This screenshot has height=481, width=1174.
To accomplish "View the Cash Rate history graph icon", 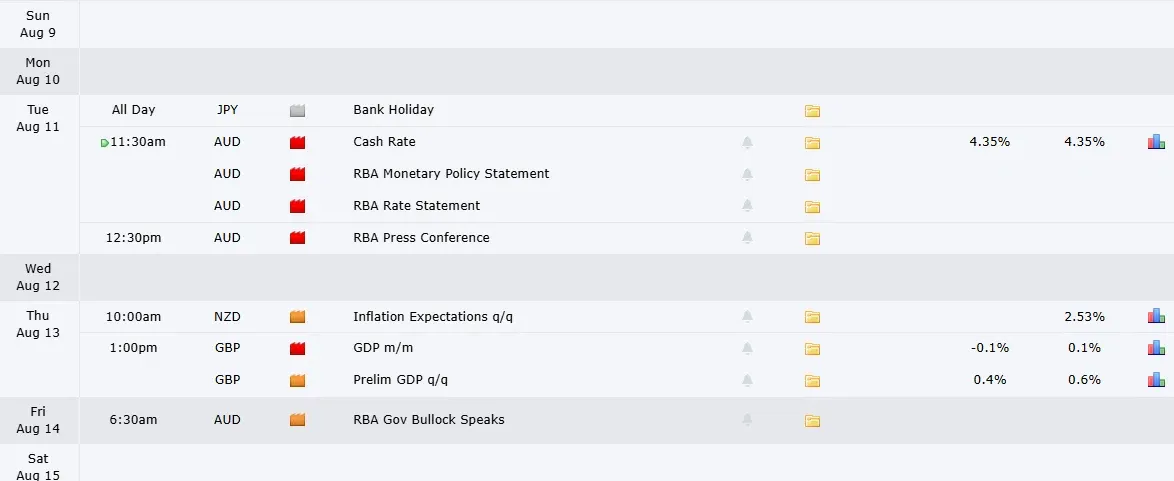I will click(1156, 142).
